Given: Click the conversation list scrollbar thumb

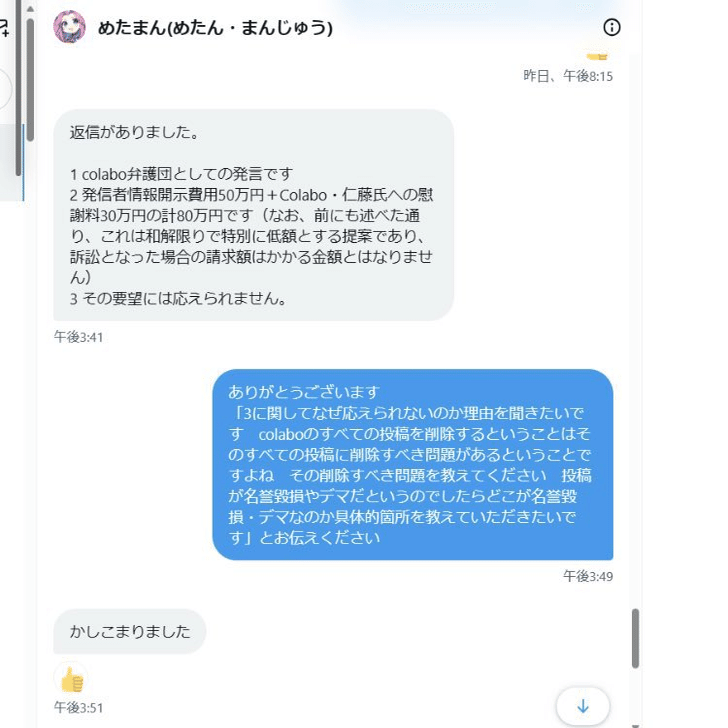Looking at the screenshot, I should [30, 80].
